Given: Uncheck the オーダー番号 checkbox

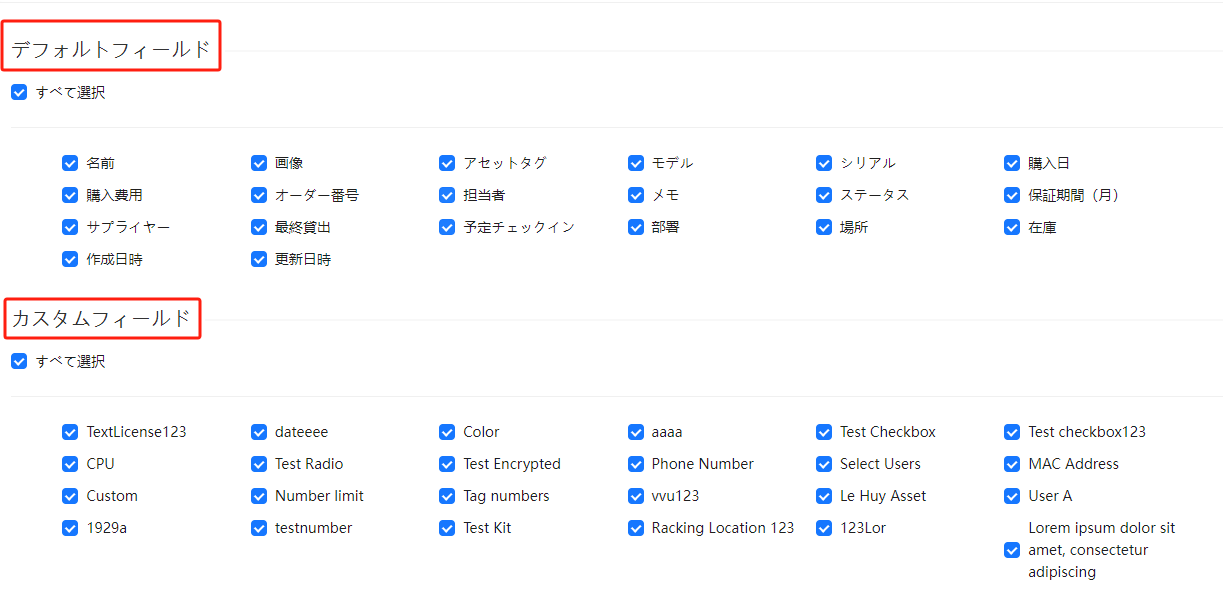Looking at the screenshot, I should pos(259,195).
